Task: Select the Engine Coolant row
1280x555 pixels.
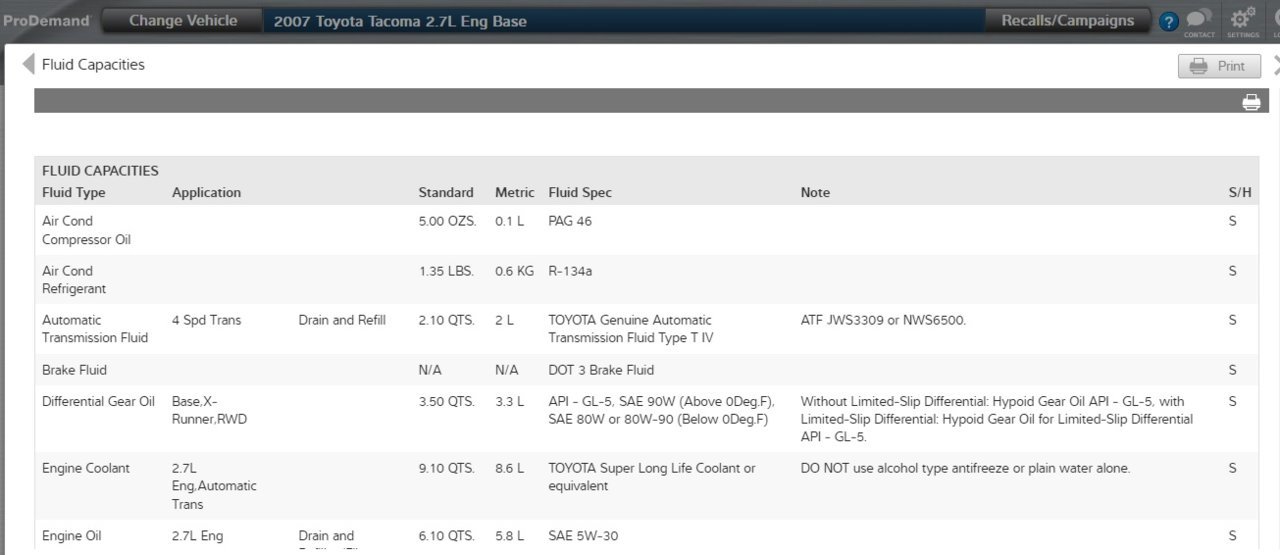Action: (647, 486)
